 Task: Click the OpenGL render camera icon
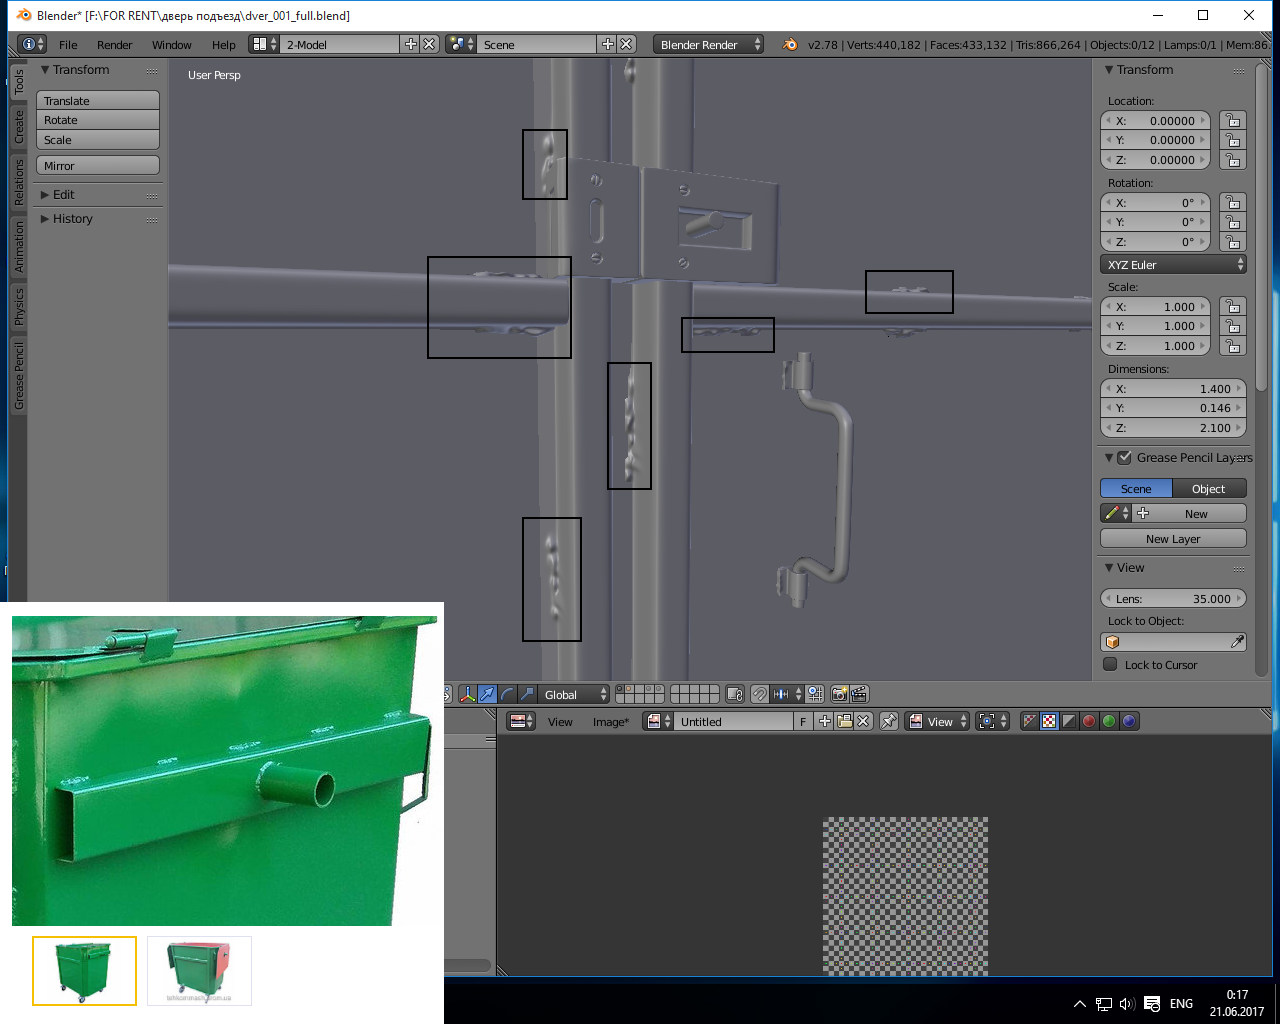click(839, 694)
